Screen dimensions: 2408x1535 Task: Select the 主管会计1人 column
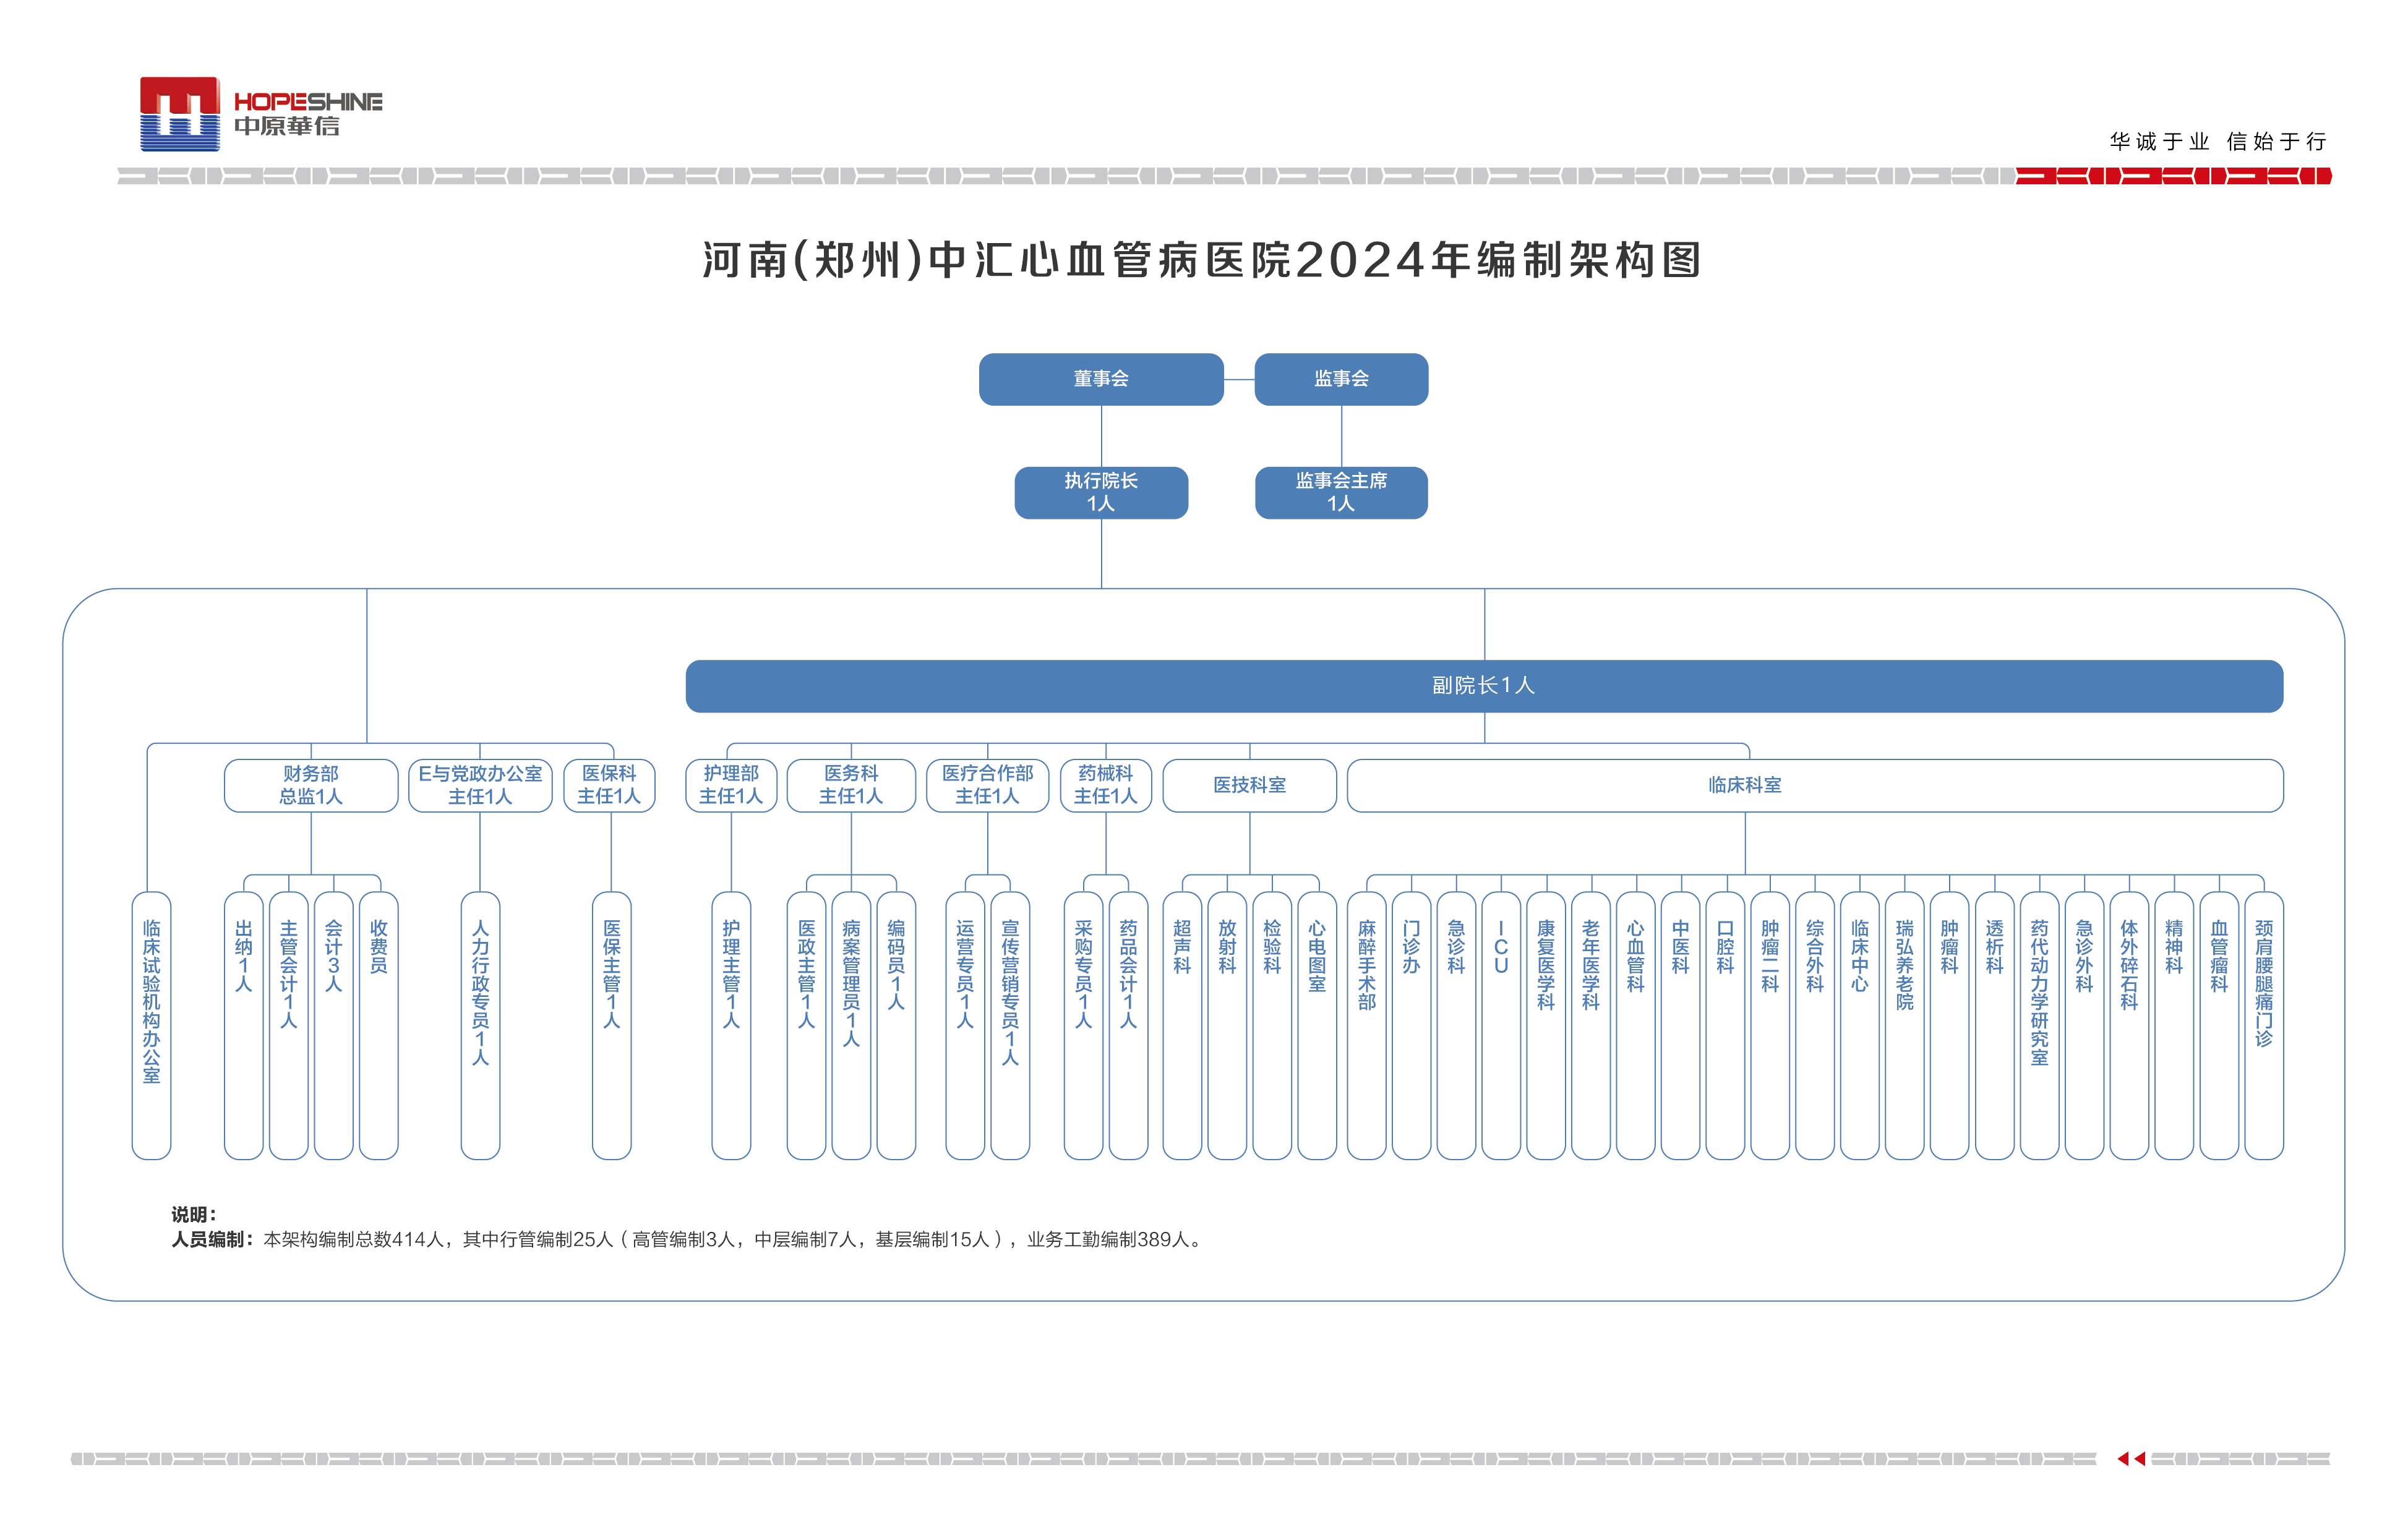tap(289, 1026)
